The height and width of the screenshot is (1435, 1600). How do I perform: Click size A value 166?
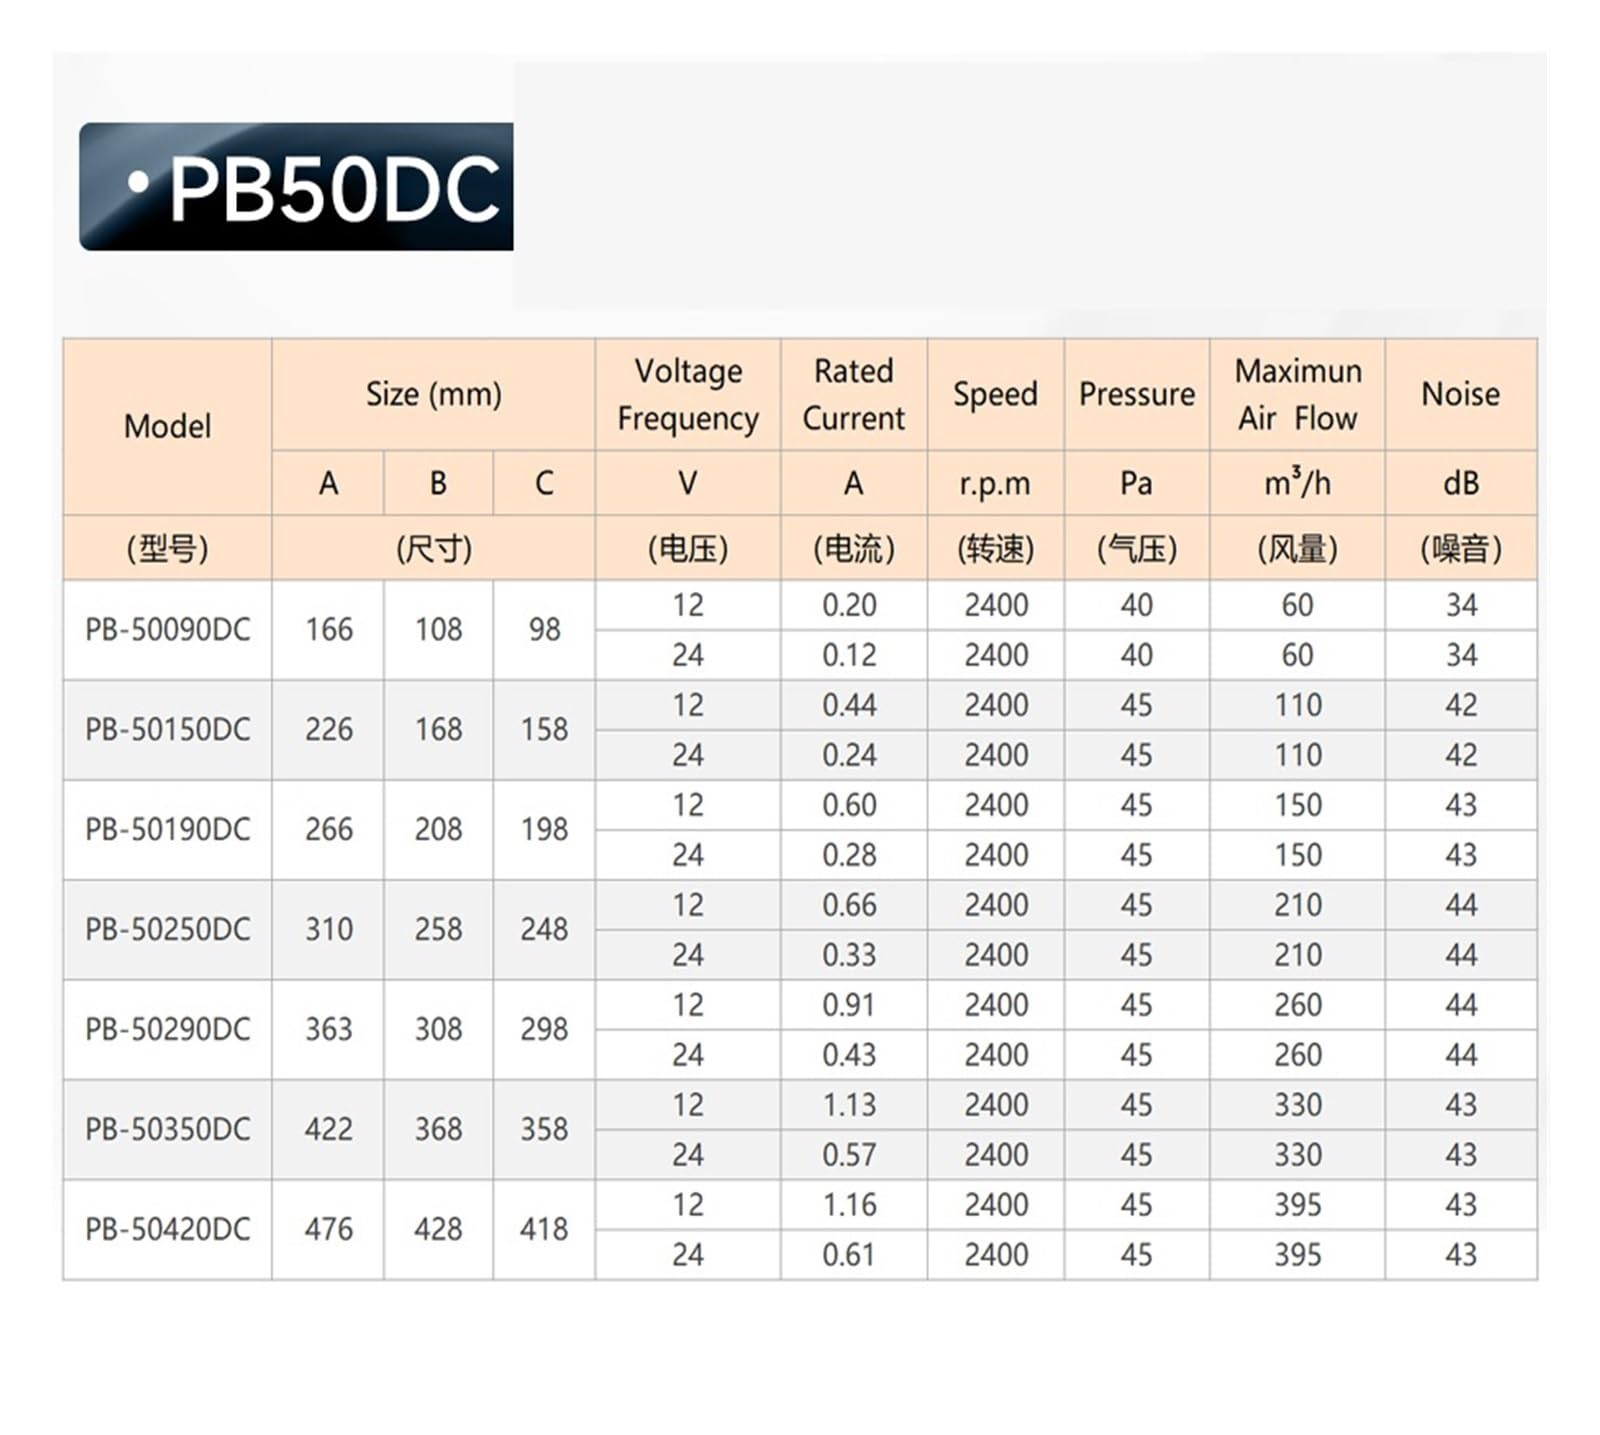coord(328,630)
